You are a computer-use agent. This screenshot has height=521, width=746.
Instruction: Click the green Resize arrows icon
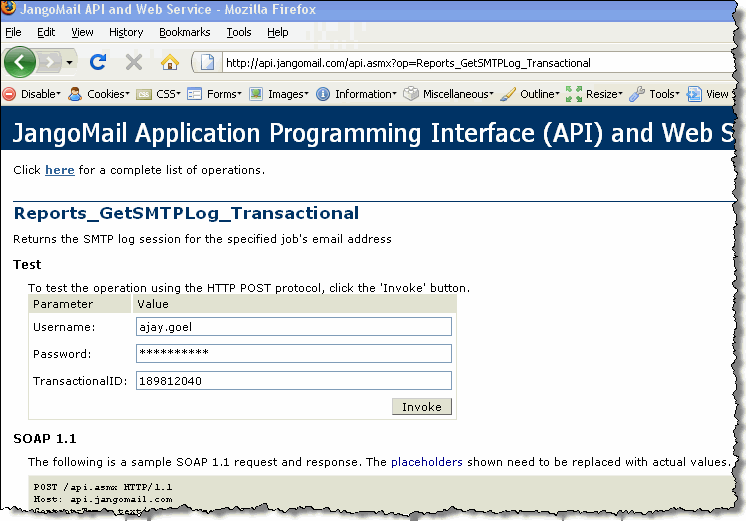[x=574, y=94]
